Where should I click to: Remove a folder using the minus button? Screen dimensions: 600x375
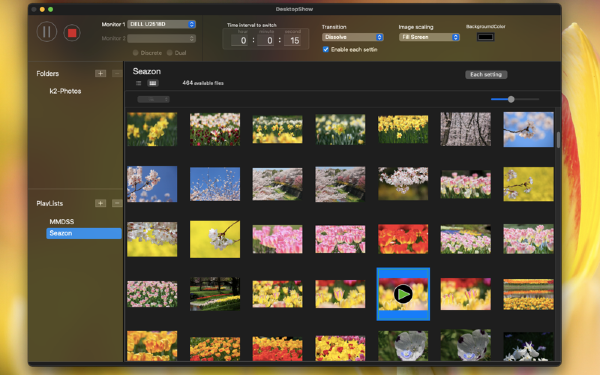coord(117,73)
